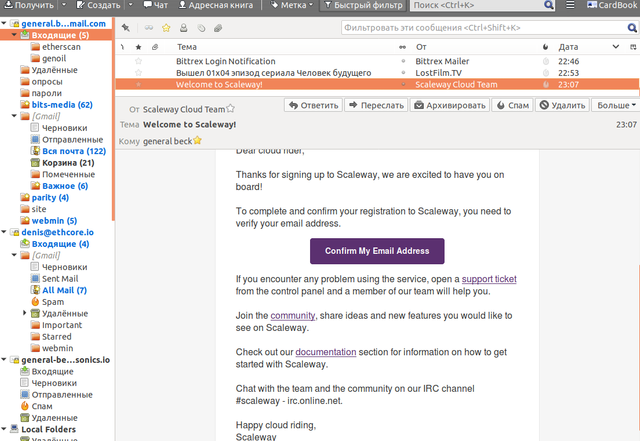Mark the message as Спам

512,105
